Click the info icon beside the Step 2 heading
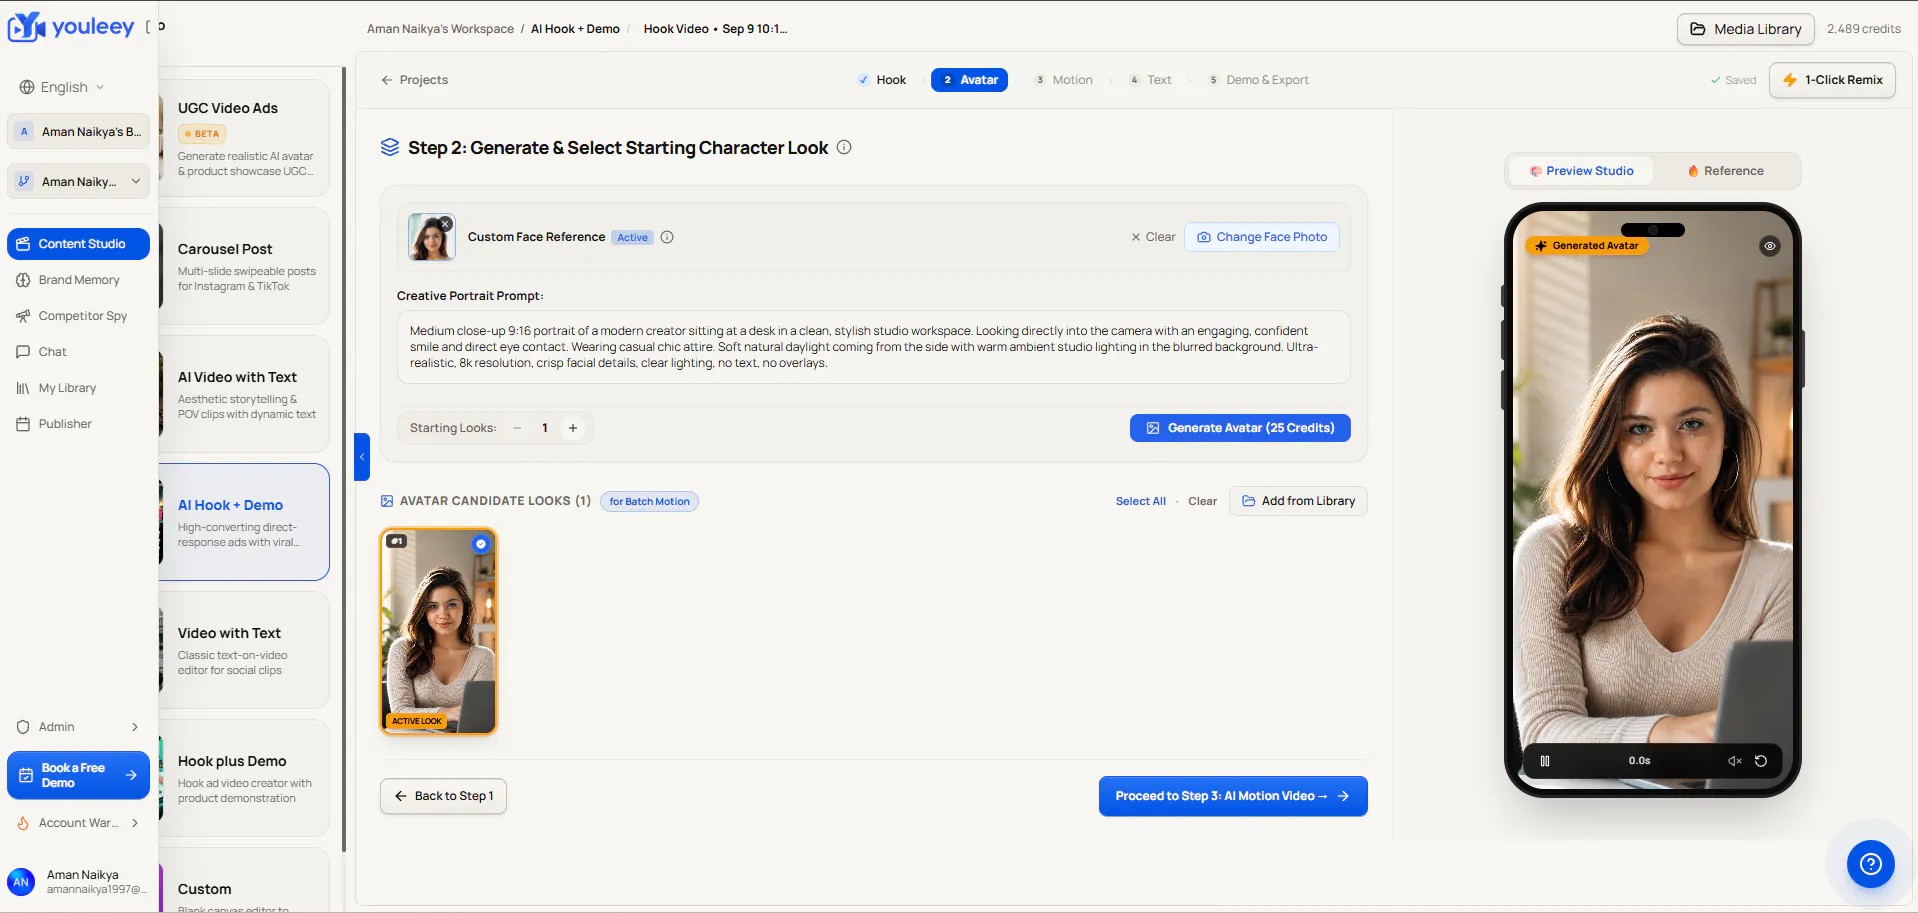1918x913 pixels. click(844, 147)
